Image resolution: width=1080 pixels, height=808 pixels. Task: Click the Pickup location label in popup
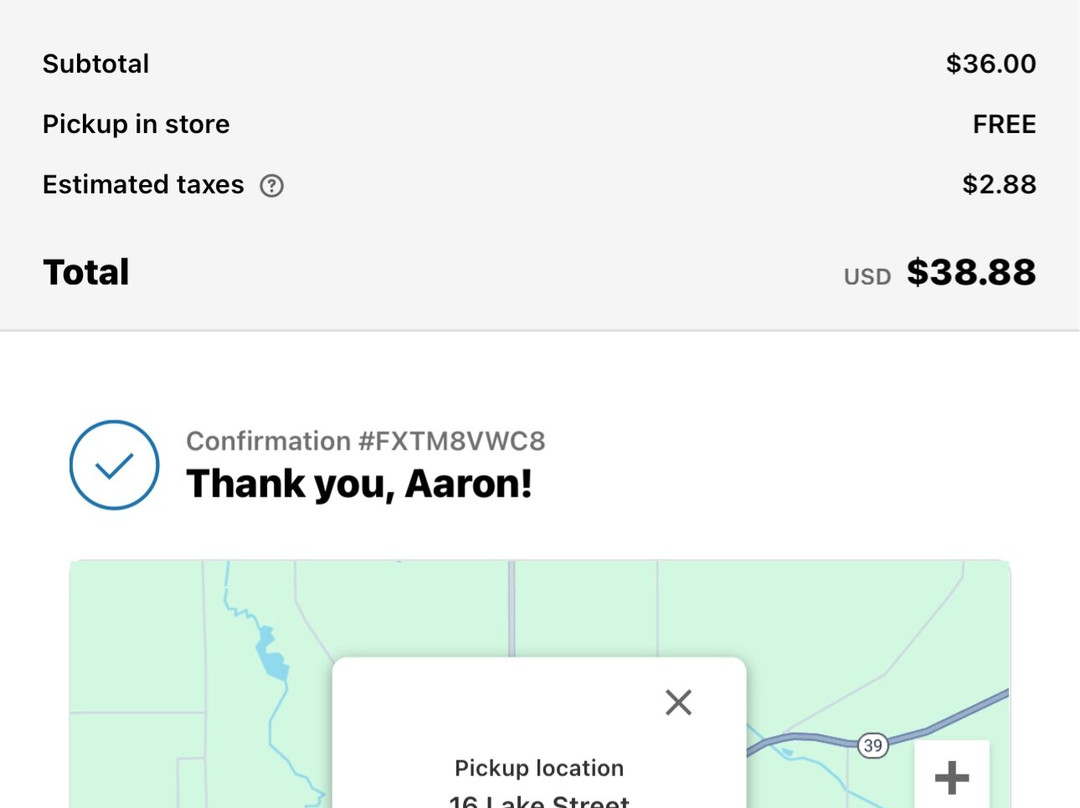[x=539, y=768]
